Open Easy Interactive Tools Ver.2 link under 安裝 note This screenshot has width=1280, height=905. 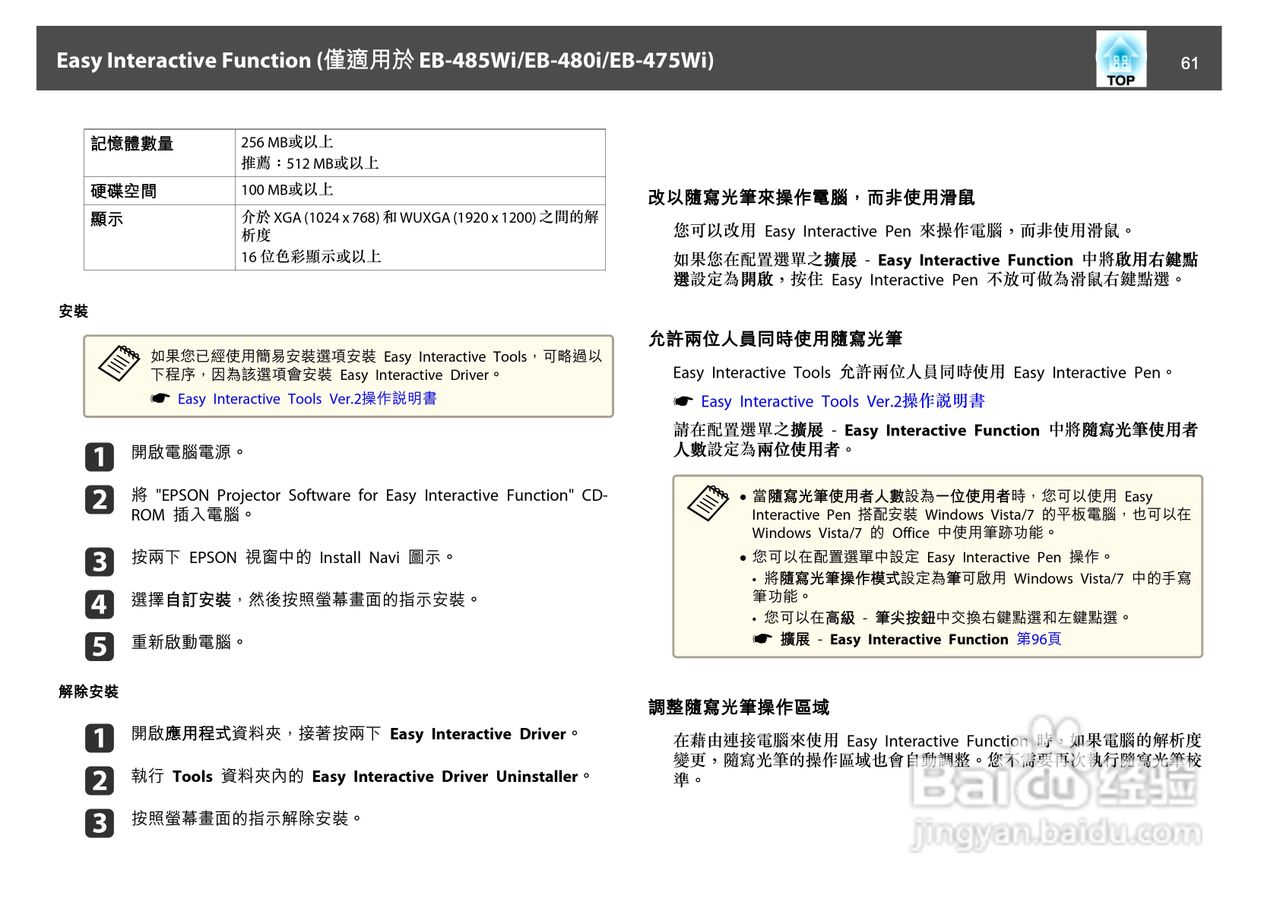pyautogui.click(x=307, y=398)
